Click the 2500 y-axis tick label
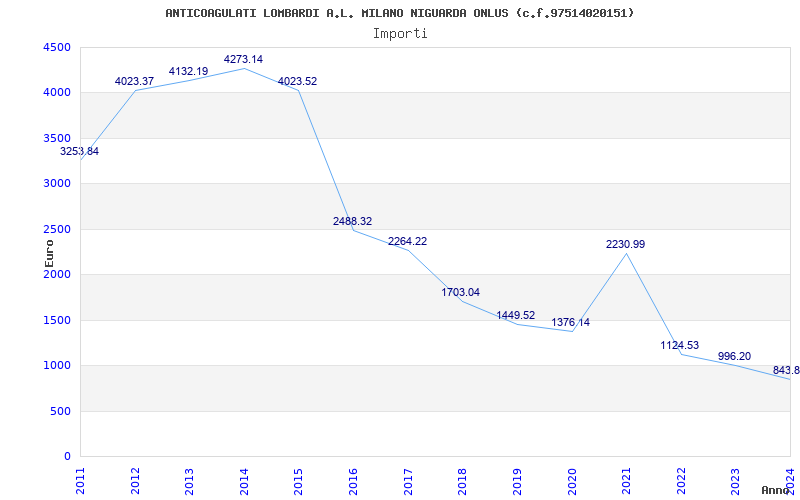Image resolution: width=800 pixels, height=500 pixels. [57, 229]
